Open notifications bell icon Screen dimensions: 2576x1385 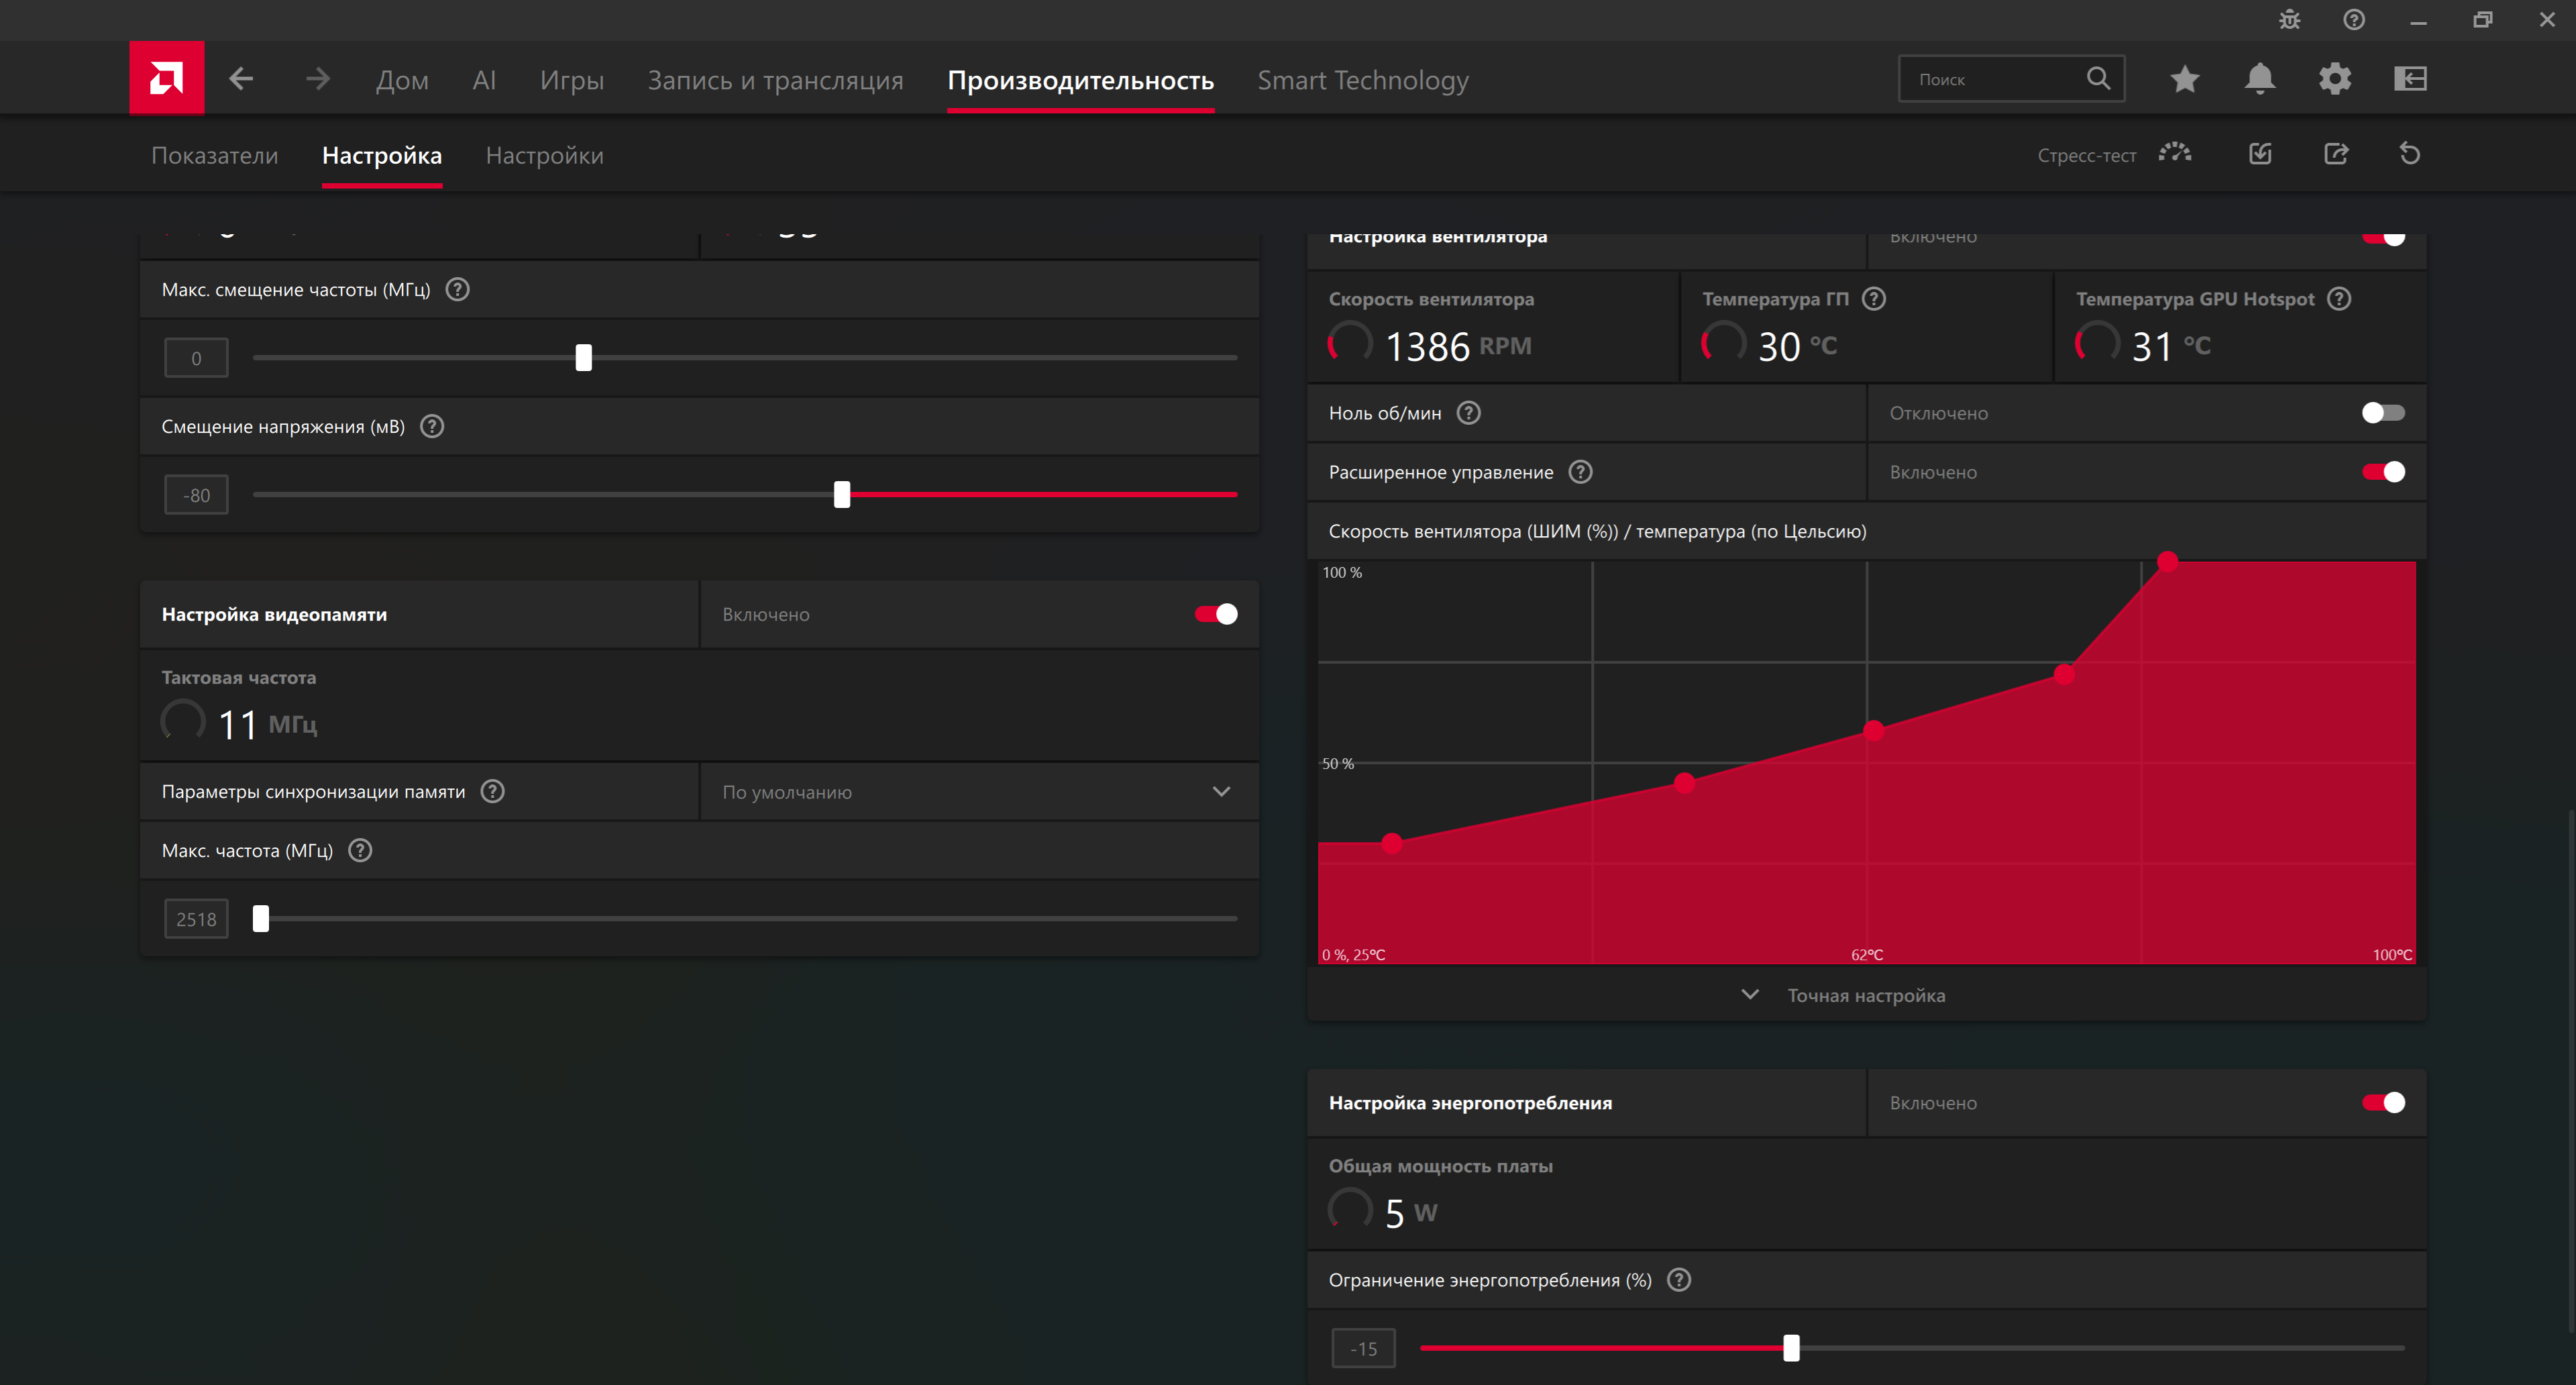(2259, 78)
